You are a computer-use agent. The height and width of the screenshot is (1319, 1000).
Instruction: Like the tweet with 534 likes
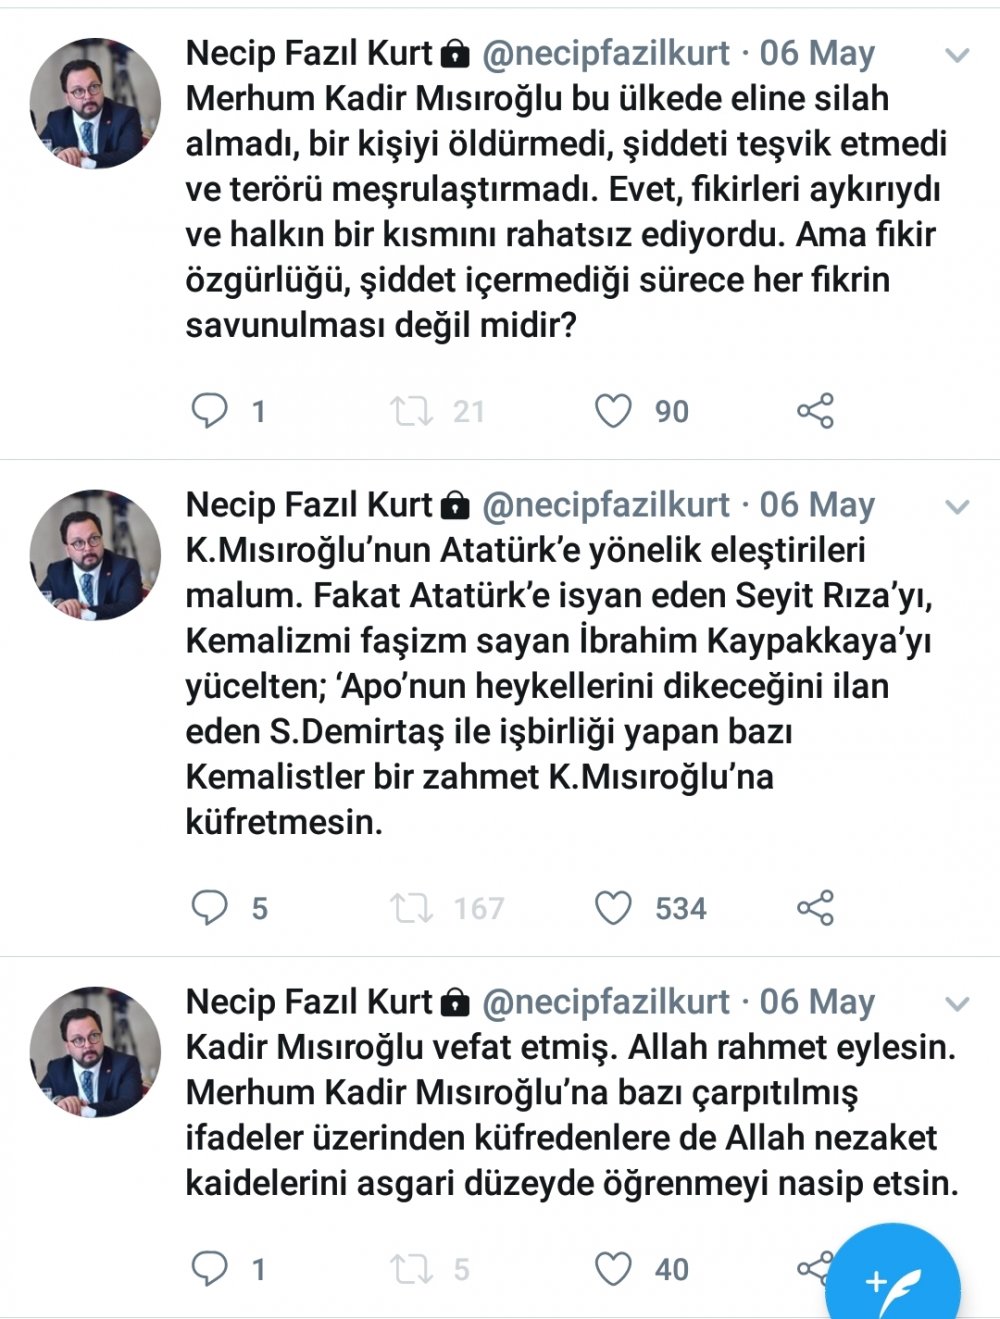click(x=613, y=908)
